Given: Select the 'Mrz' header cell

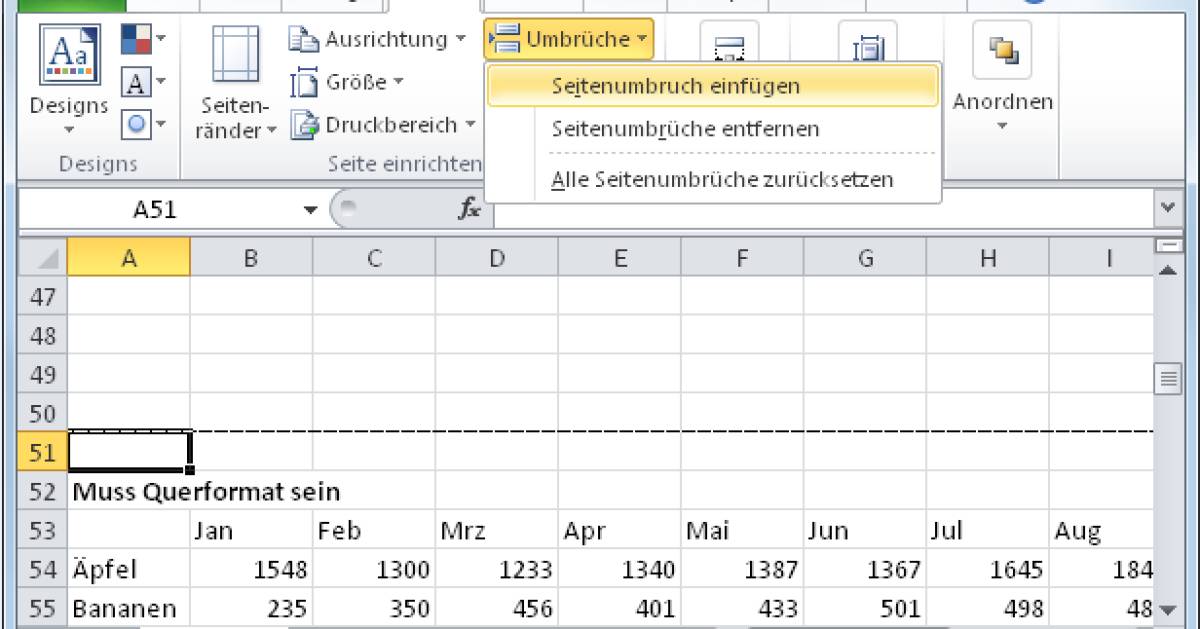Looking at the screenshot, I should point(496,531).
